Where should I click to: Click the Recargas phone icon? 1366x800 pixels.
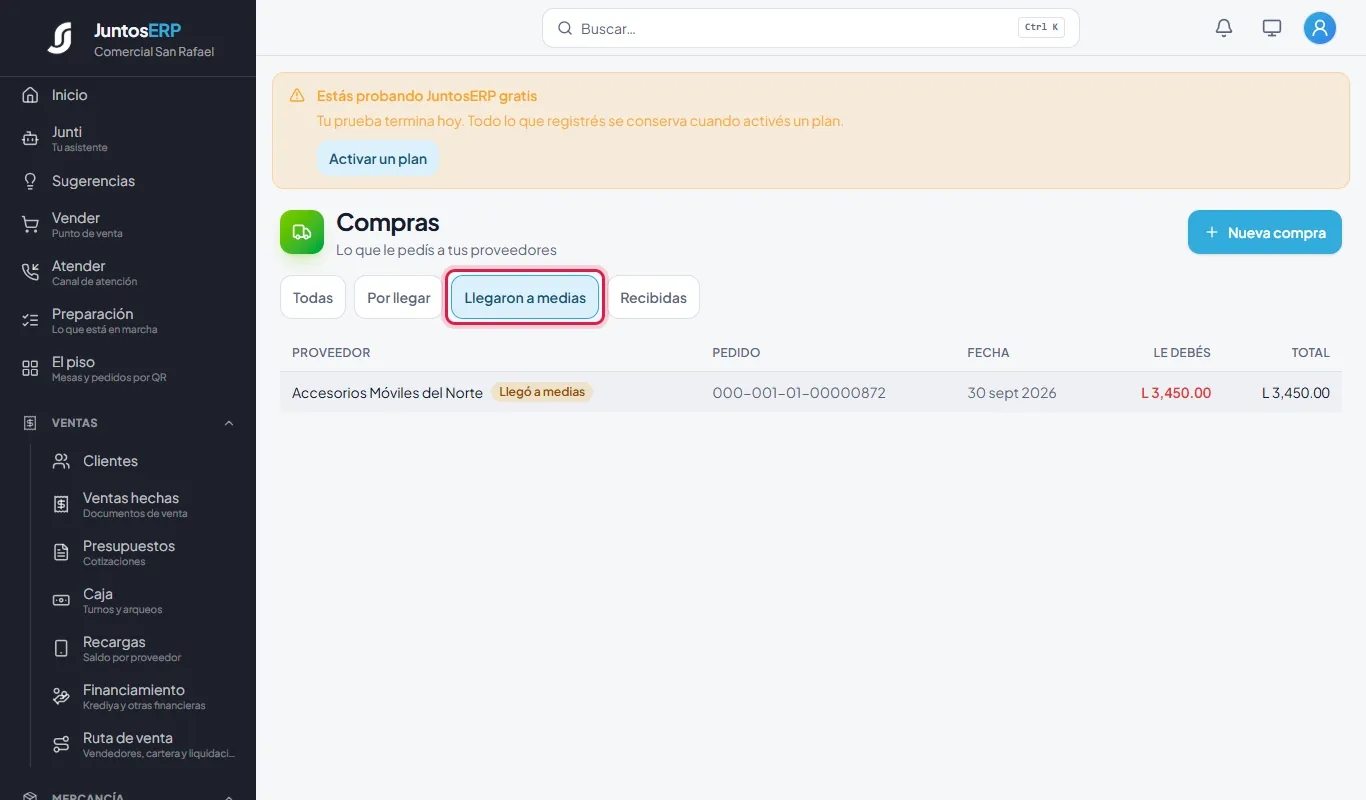[x=61, y=649]
